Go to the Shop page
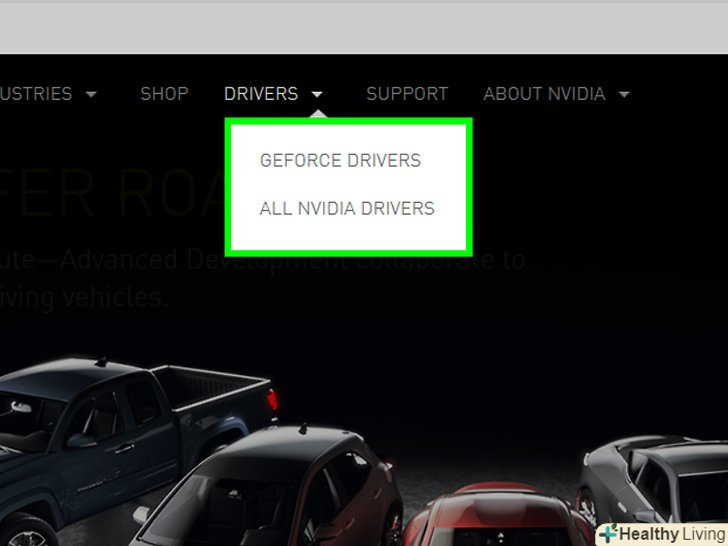 (x=164, y=94)
